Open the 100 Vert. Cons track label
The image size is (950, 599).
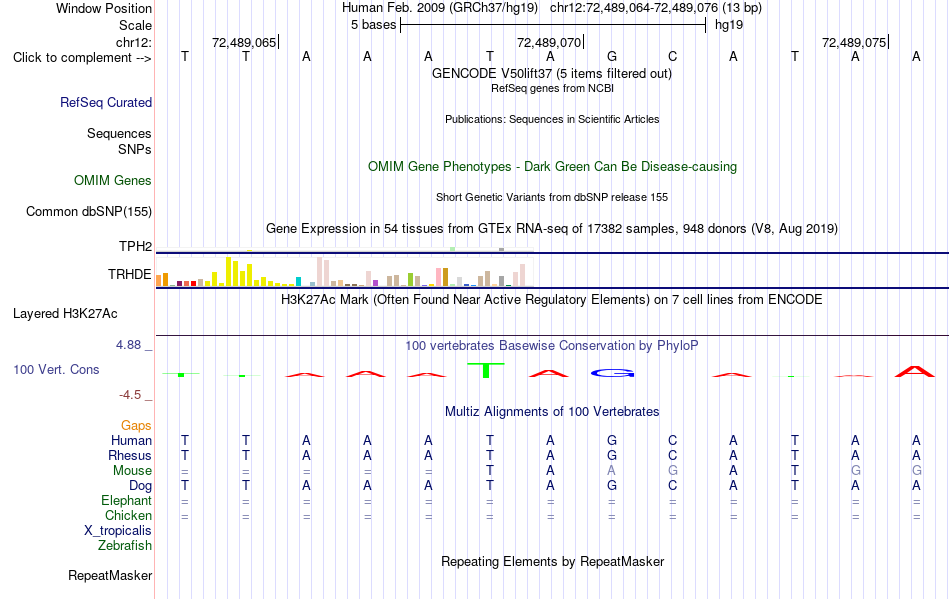(x=56, y=369)
